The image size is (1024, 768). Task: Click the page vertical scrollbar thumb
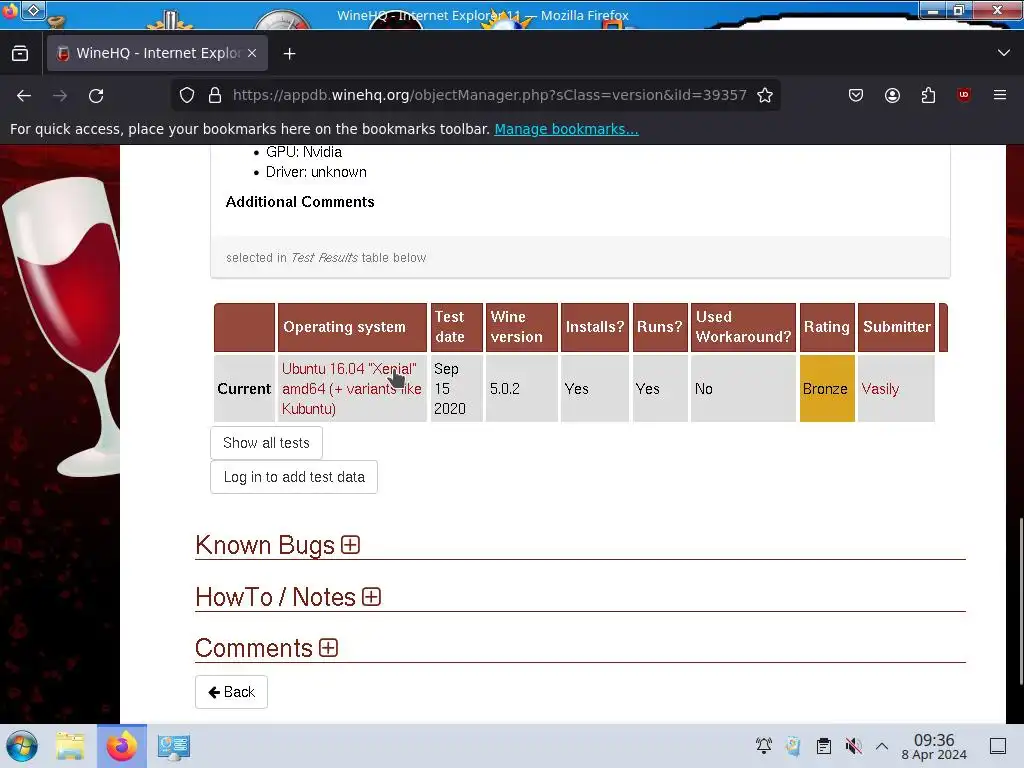1019,601
